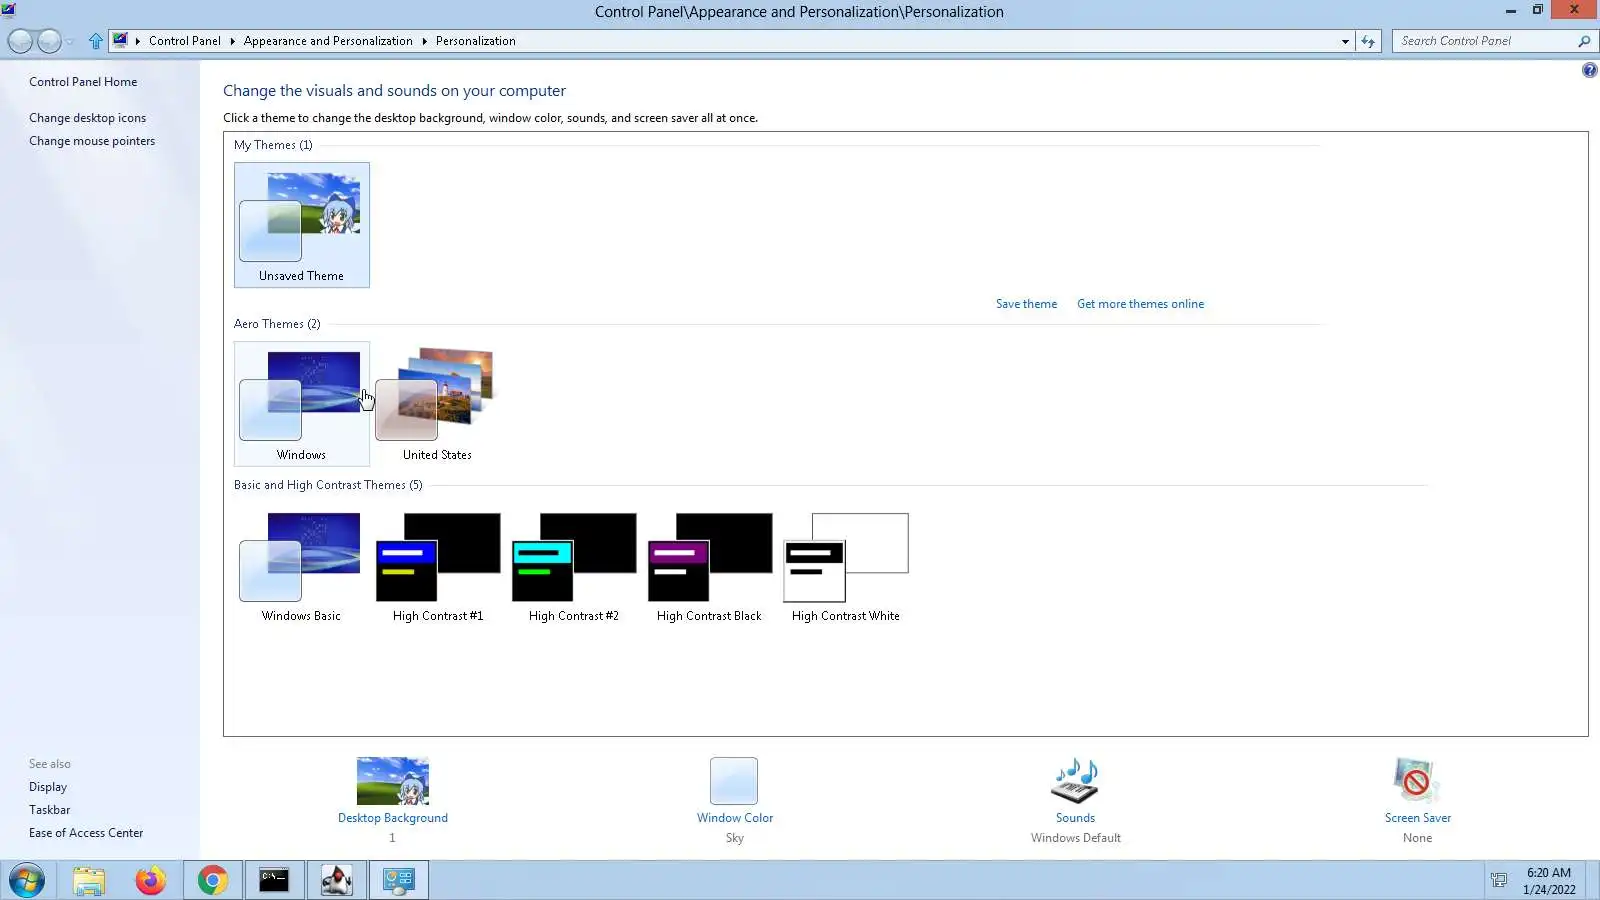Select High Contrast #1 theme
Screen dimensions: 1600x900
pyautogui.click(x=438, y=567)
